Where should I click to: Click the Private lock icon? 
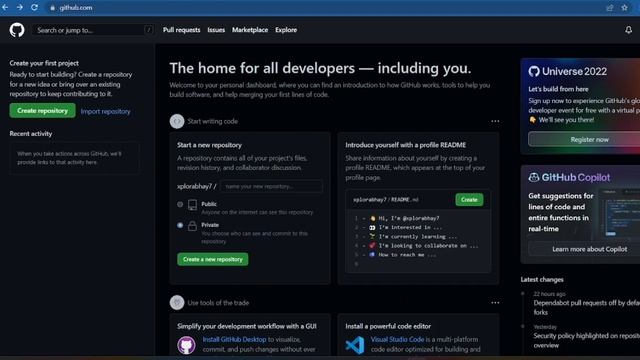192,226
